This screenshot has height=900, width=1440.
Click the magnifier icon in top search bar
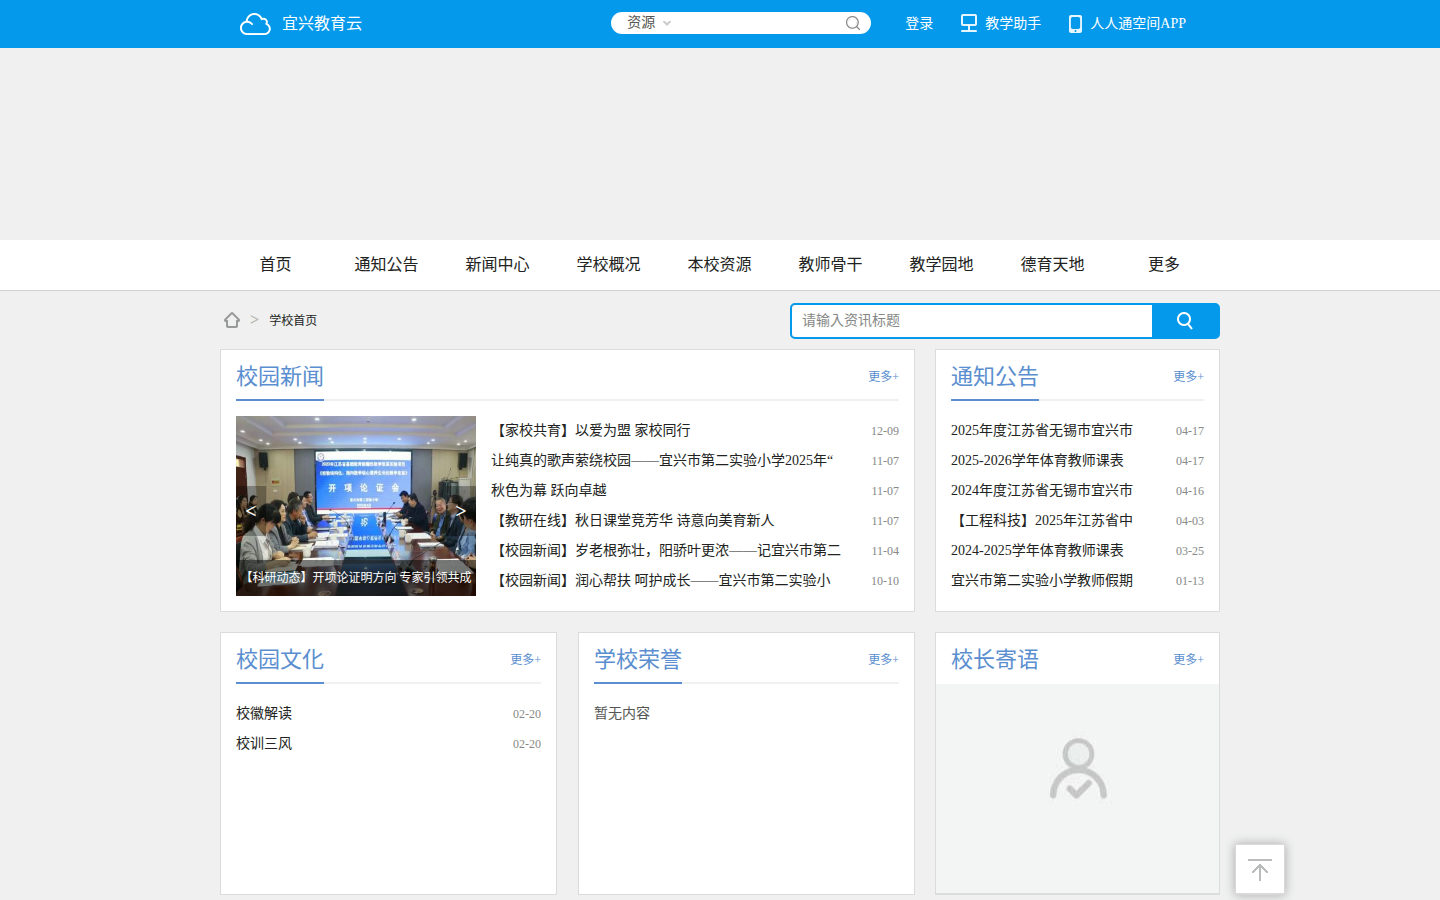(x=853, y=23)
